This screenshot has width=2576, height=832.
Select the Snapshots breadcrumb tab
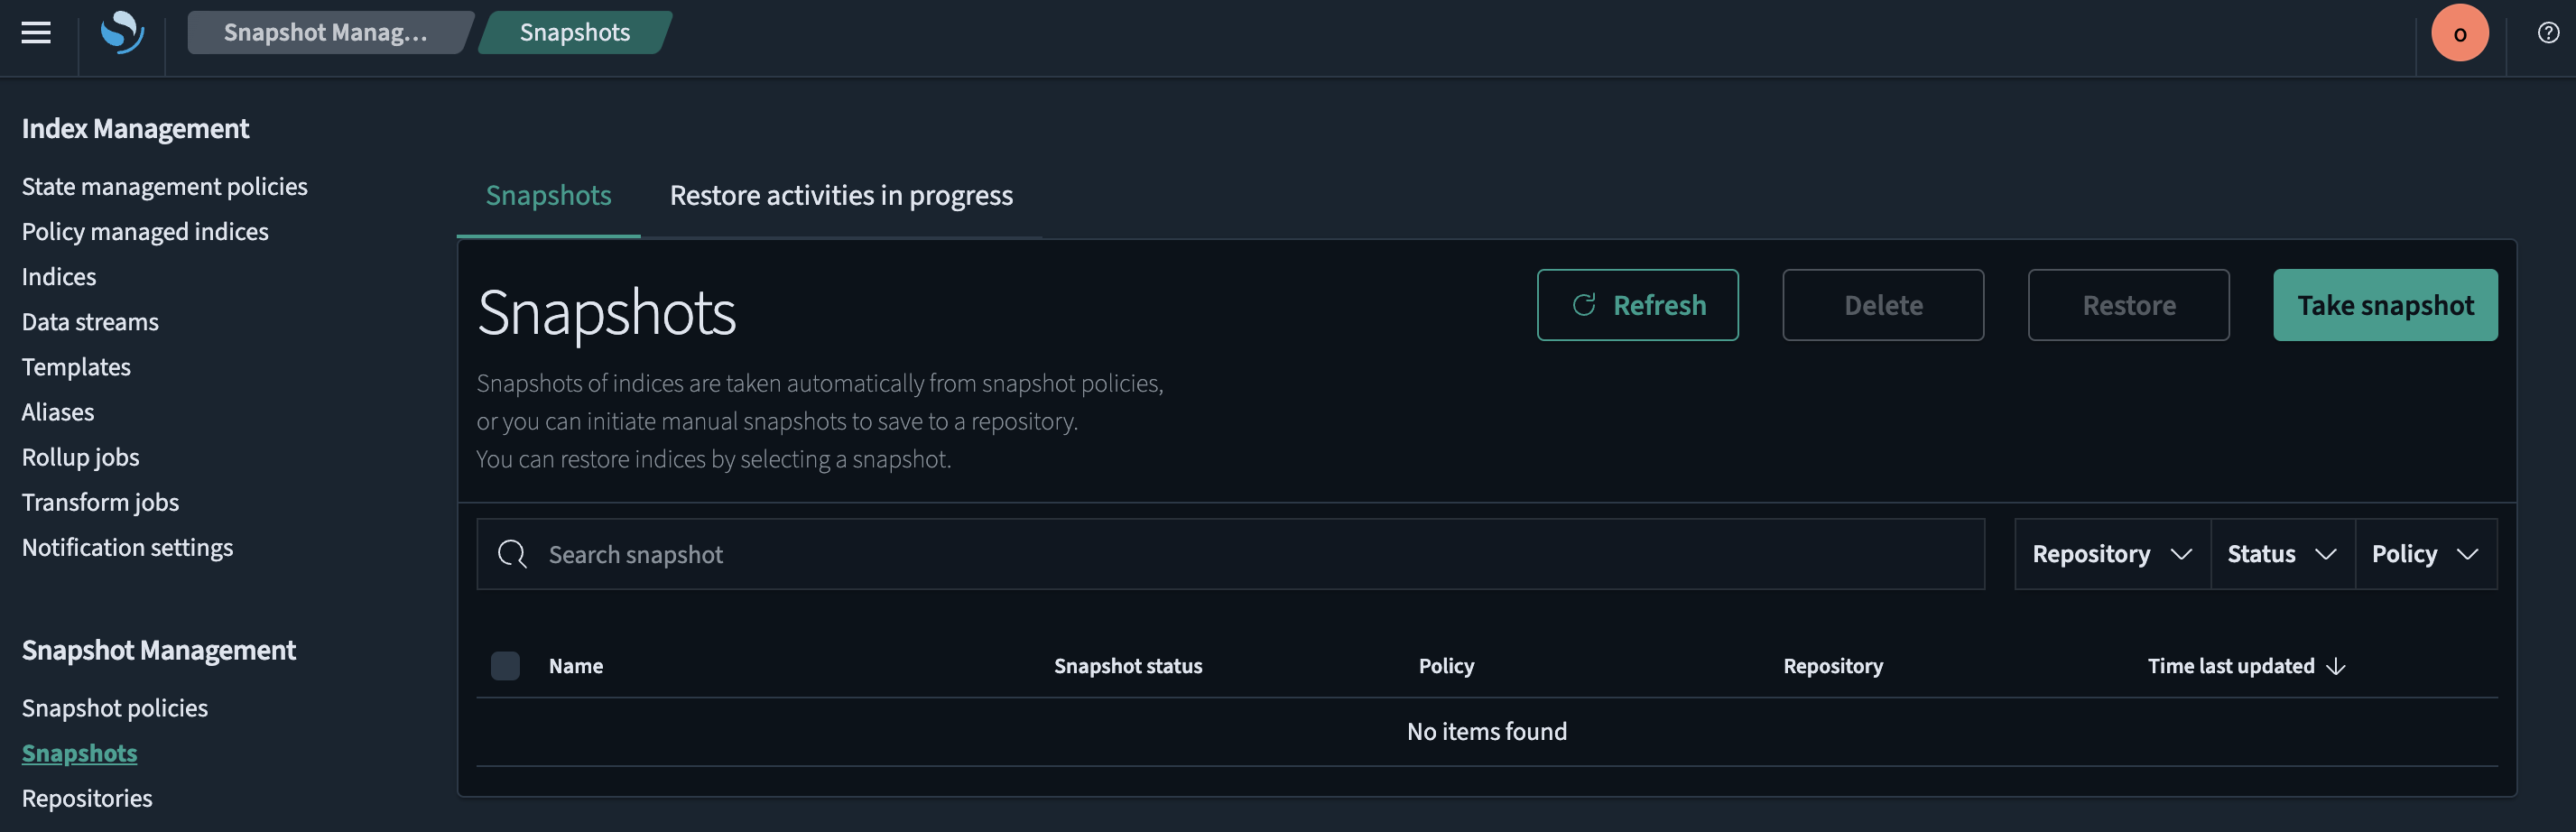click(x=574, y=32)
